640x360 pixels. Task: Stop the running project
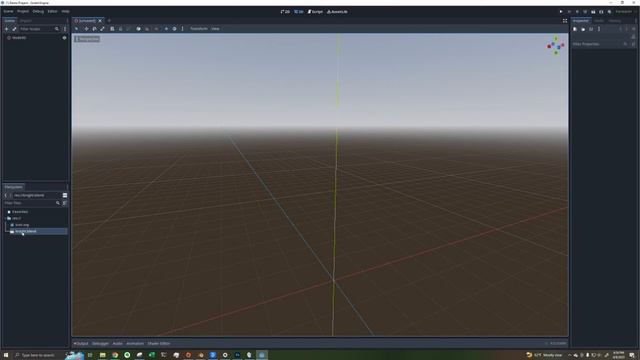point(577,12)
